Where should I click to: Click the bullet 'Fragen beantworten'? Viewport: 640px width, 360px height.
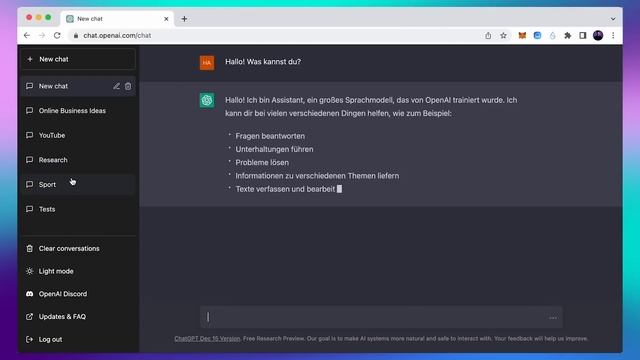point(270,136)
